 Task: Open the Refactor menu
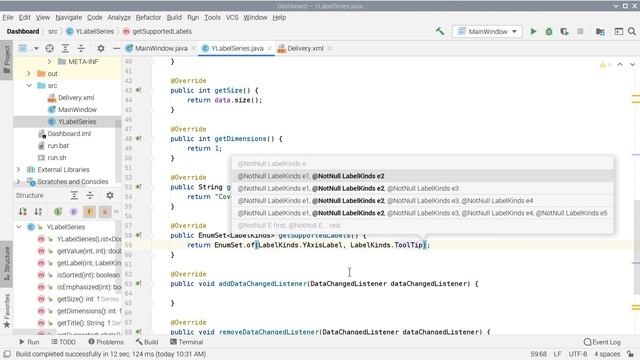148,18
